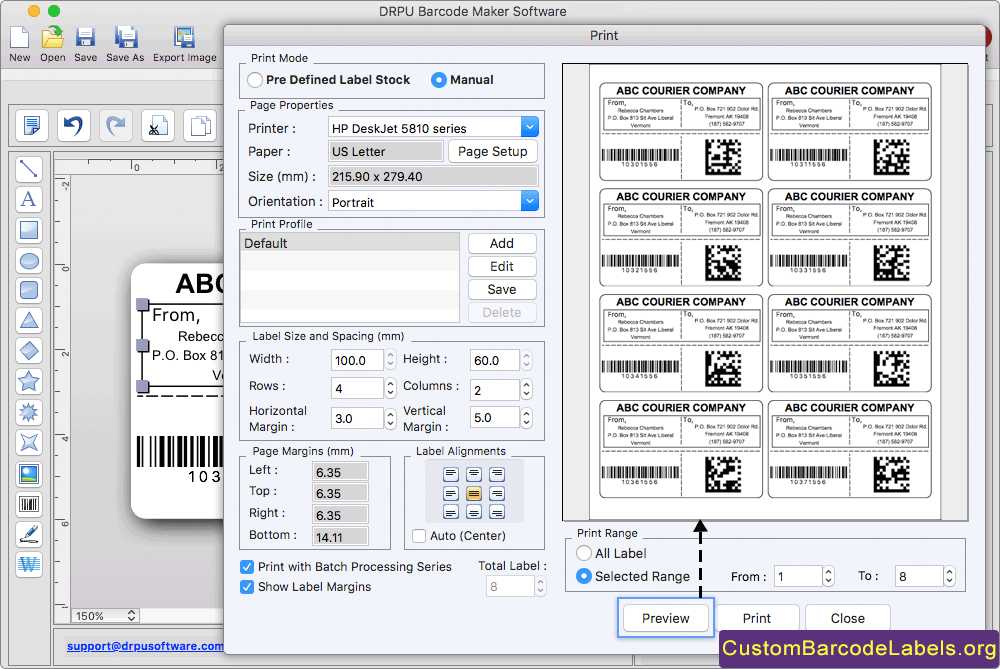This screenshot has width=1000, height=669.
Task: Click the Horizontal Margin stepper
Action: 390,418
